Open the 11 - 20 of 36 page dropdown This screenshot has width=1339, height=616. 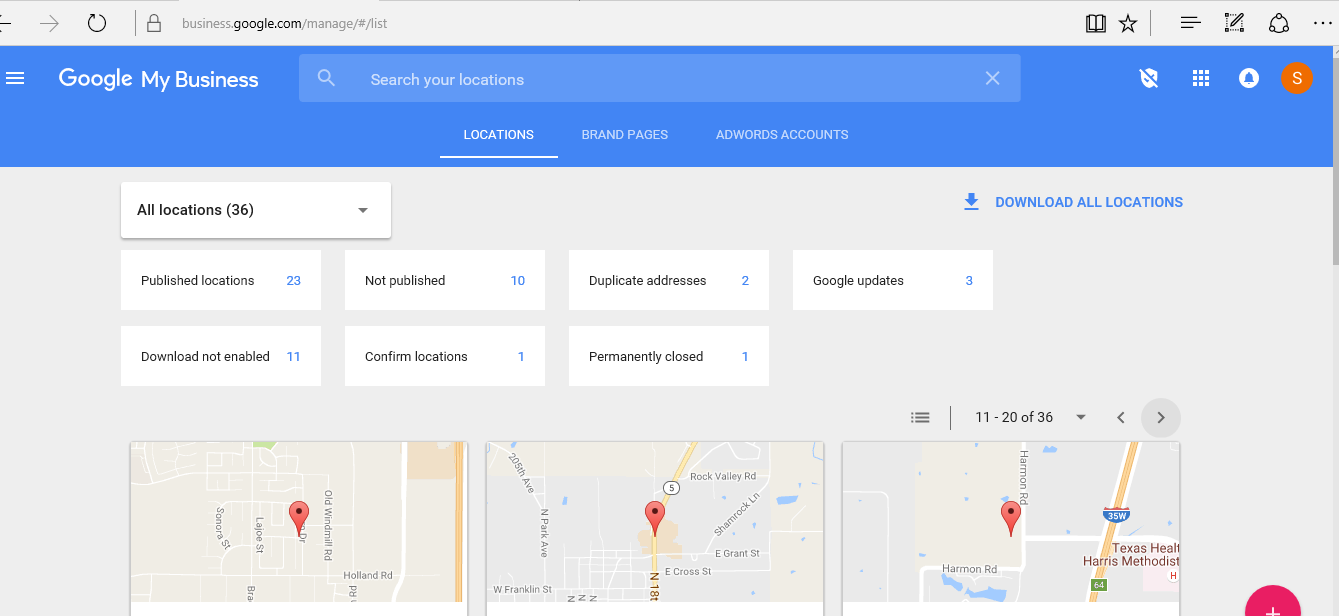click(x=1030, y=417)
